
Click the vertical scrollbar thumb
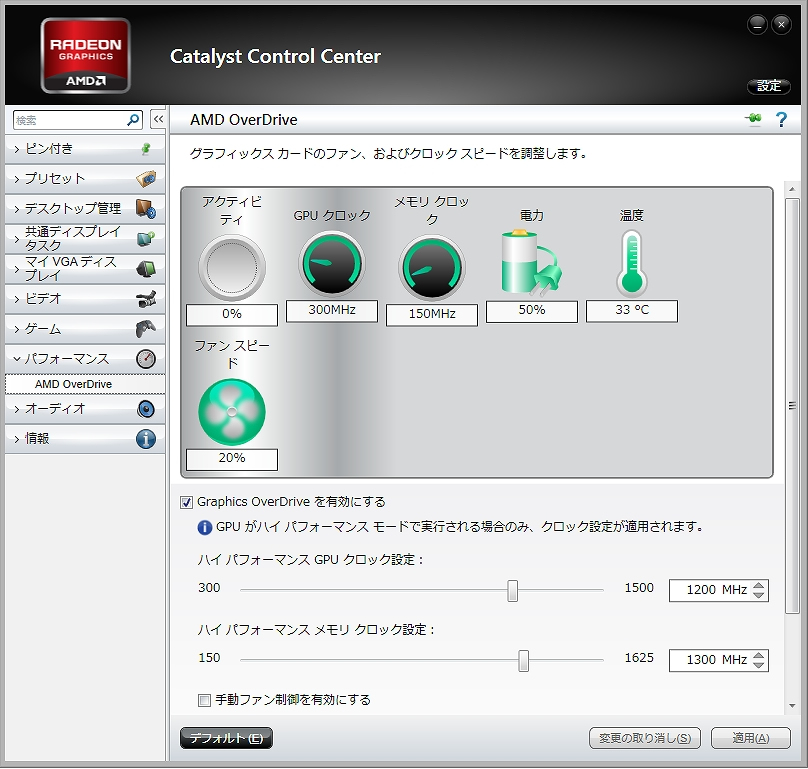click(792, 406)
